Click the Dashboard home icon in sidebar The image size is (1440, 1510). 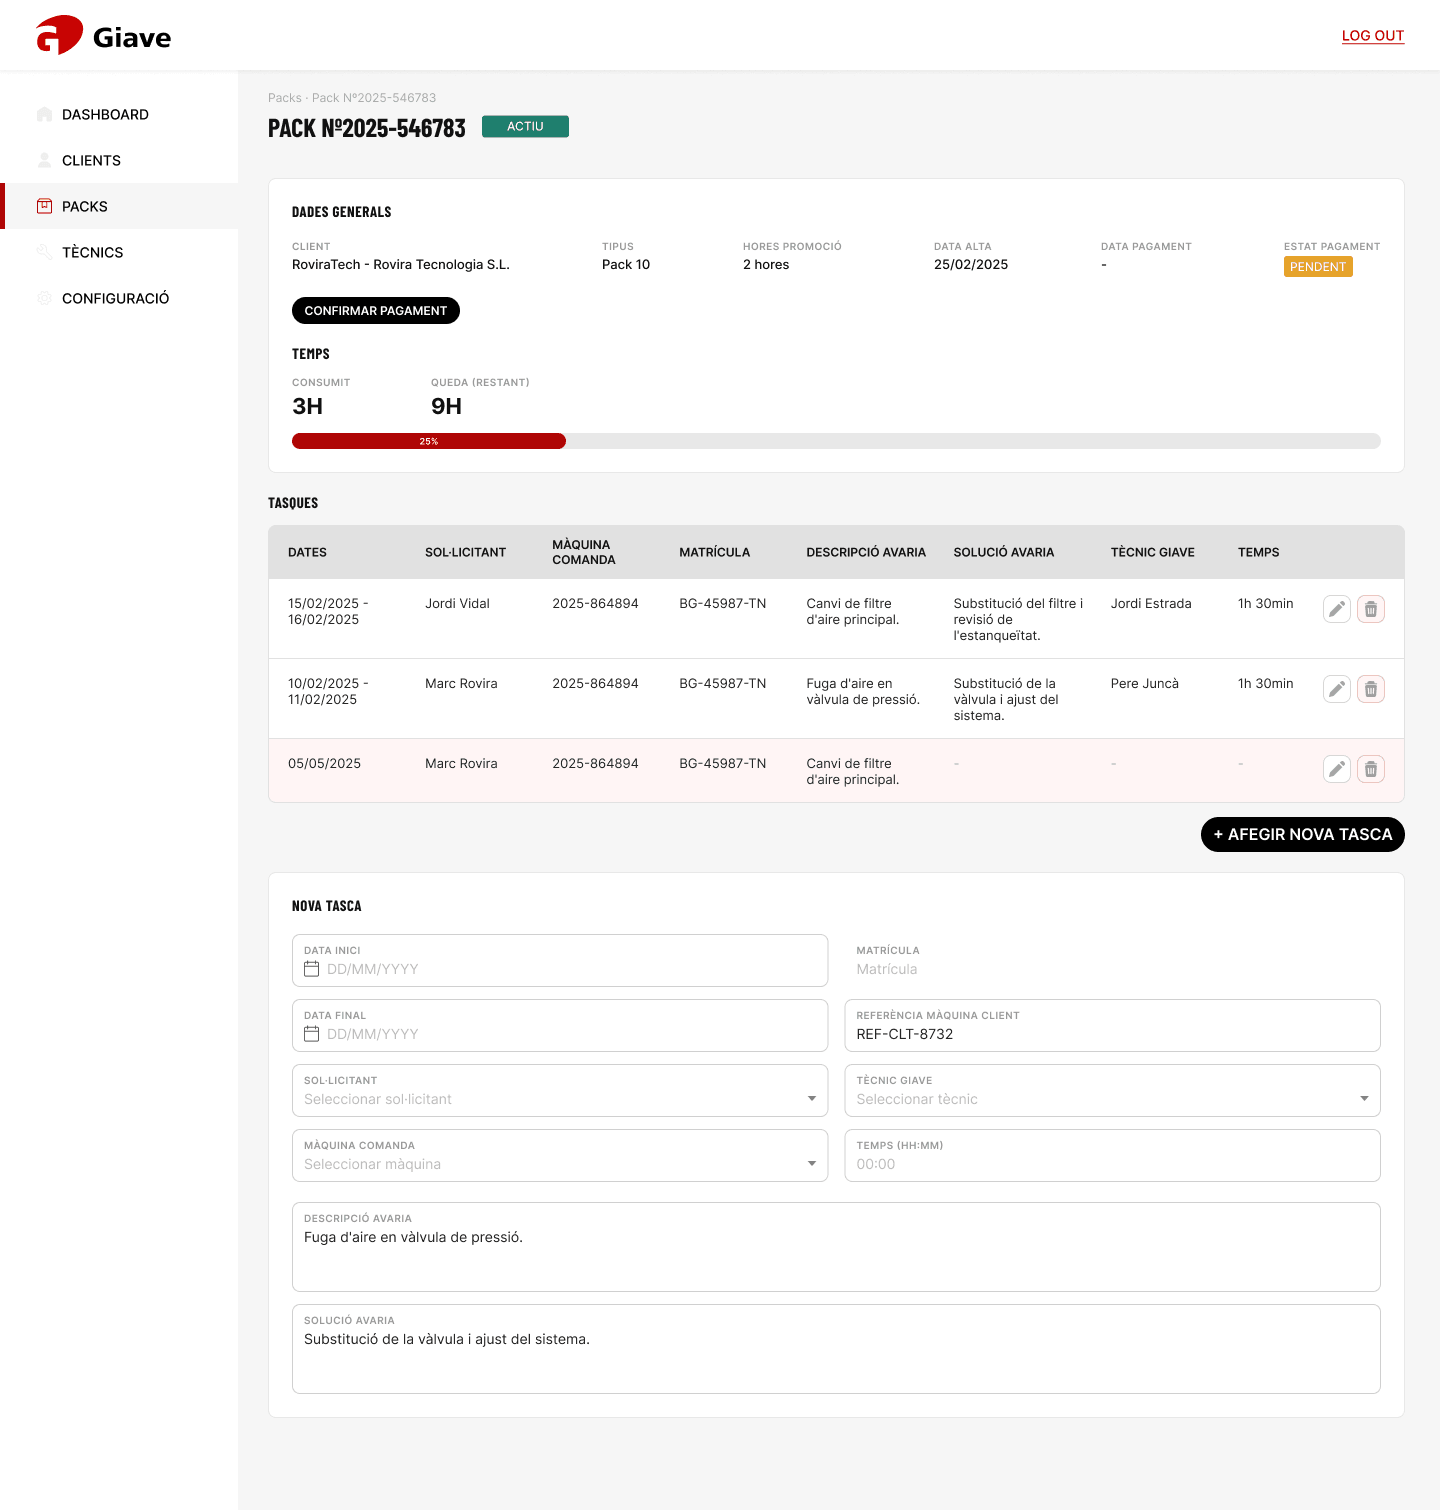(x=44, y=114)
